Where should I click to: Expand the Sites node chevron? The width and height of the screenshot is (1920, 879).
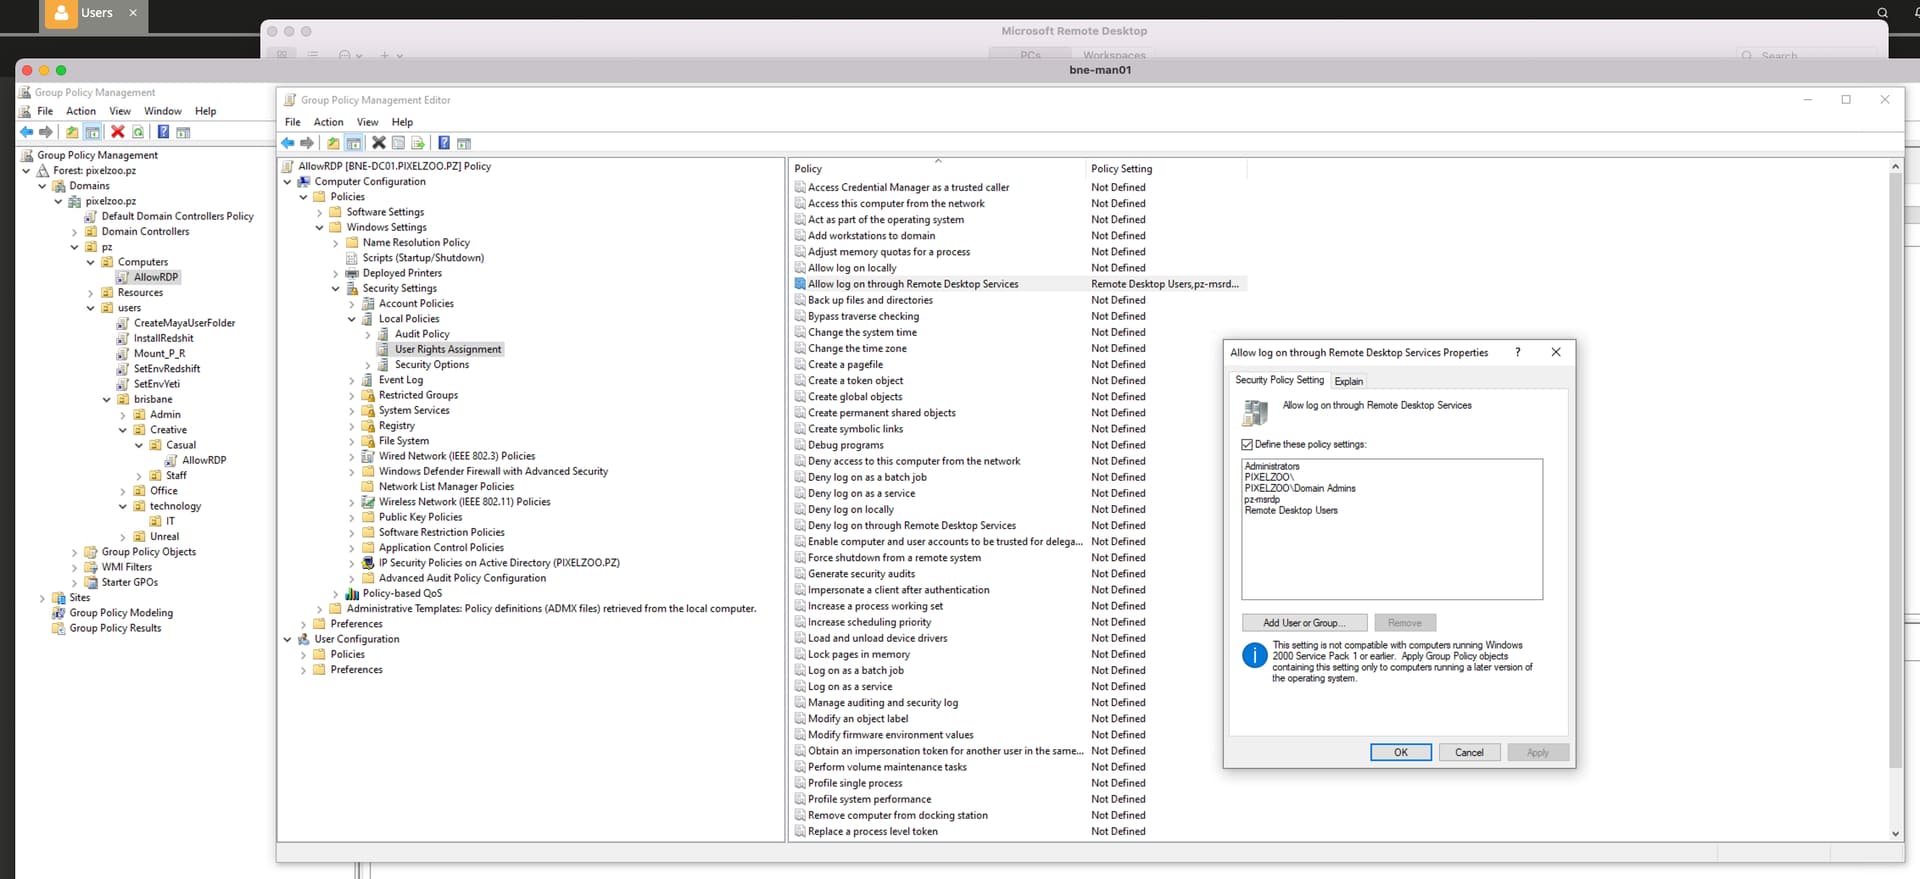pyautogui.click(x=42, y=598)
